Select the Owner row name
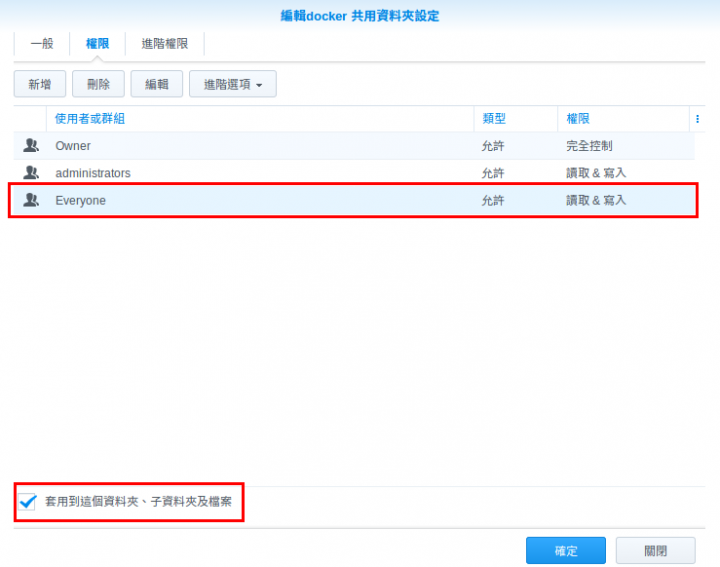The image size is (720, 567). click(x=73, y=146)
